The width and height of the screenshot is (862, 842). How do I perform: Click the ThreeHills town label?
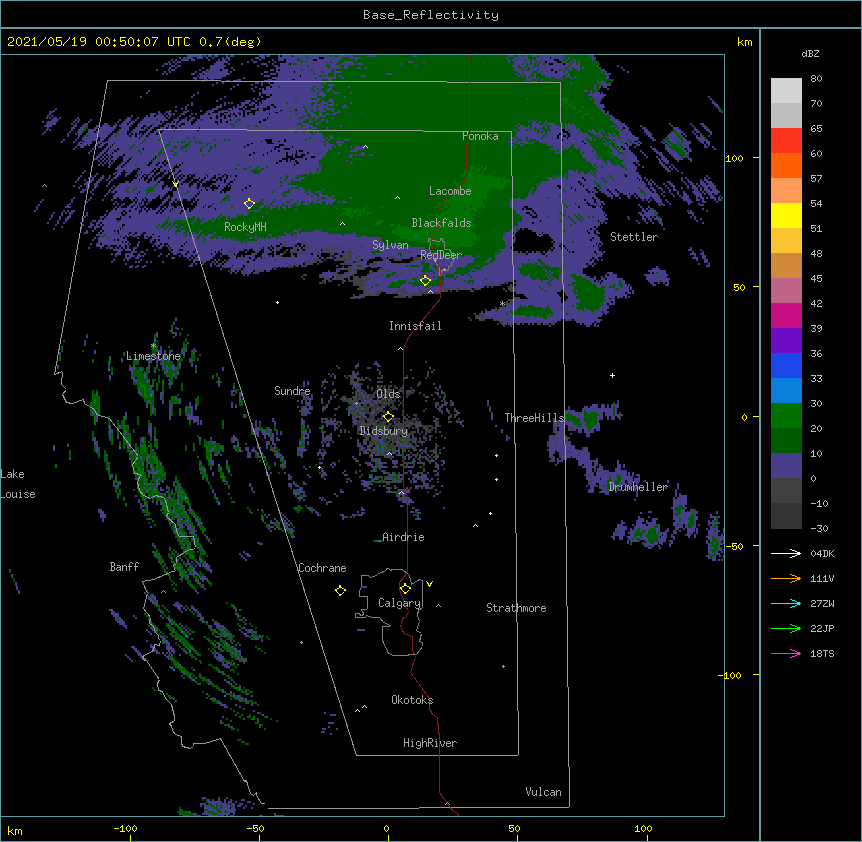[x=534, y=418]
